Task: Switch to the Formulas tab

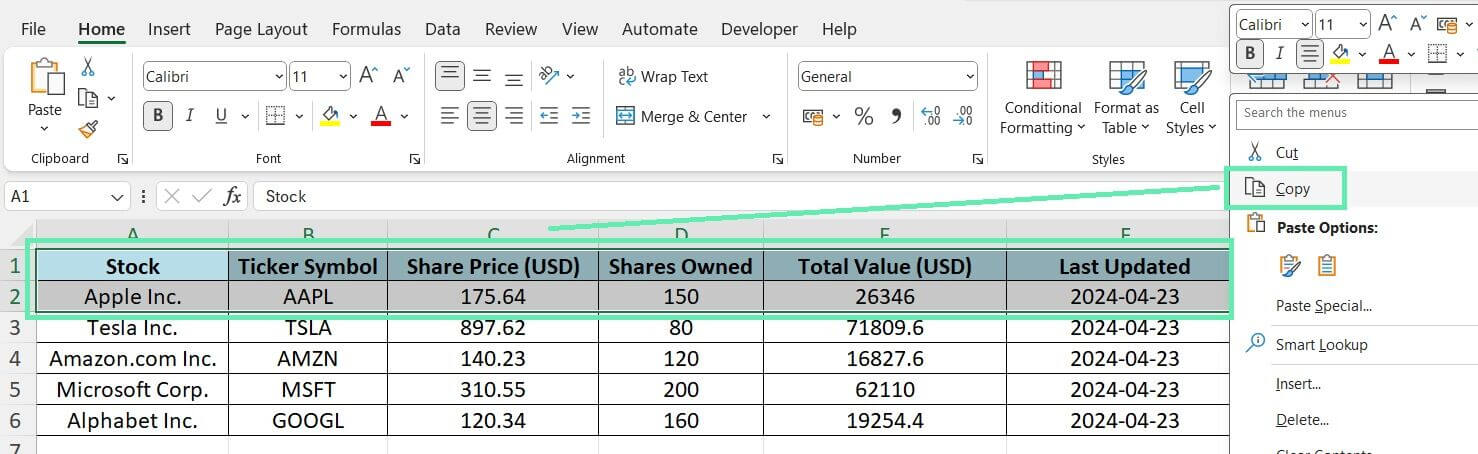Action: click(x=365, y=29)
